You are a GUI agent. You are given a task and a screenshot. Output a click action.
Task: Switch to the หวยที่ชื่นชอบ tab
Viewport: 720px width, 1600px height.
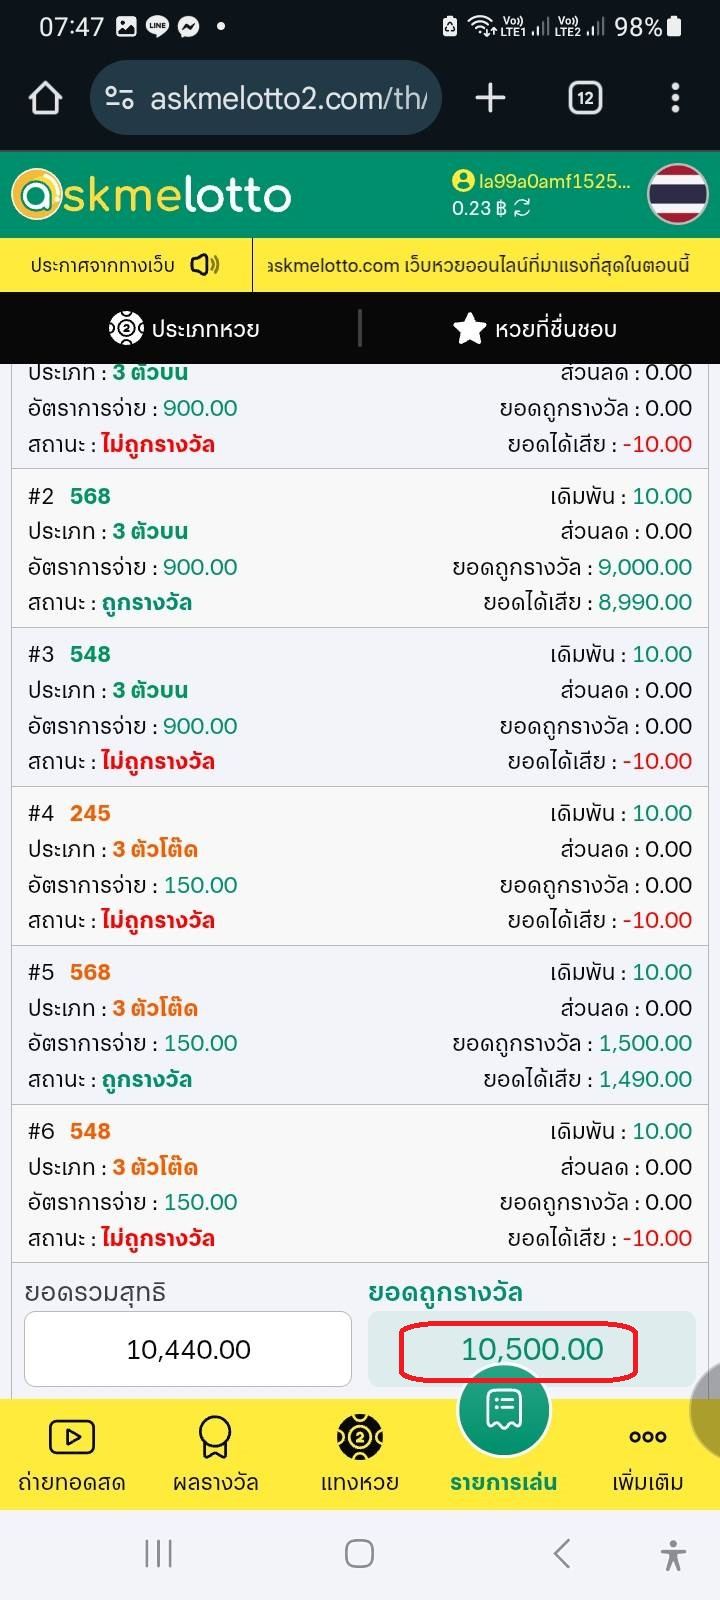coord(535,328)
